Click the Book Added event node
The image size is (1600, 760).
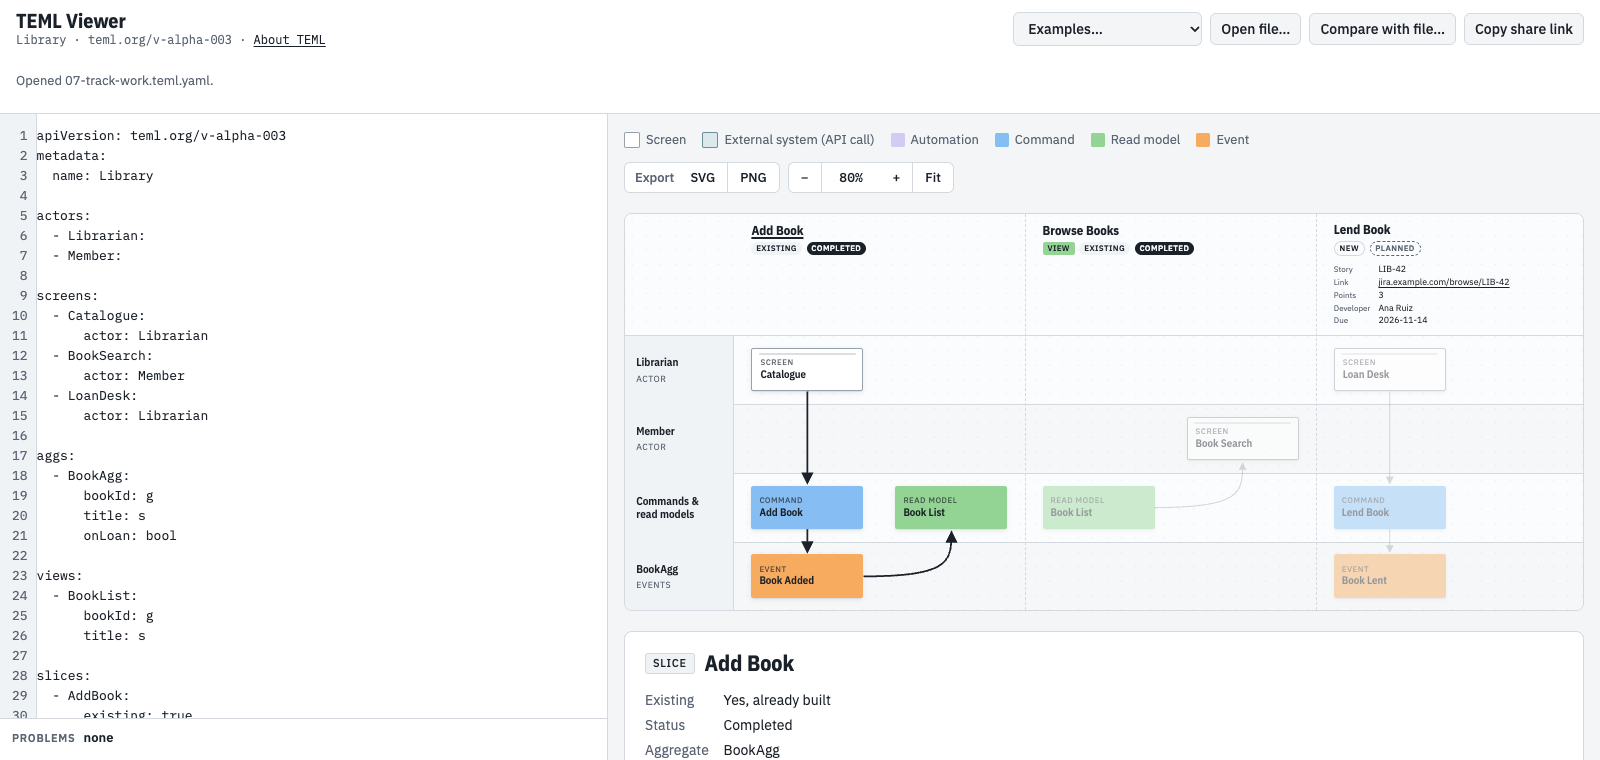pos(807,576)
